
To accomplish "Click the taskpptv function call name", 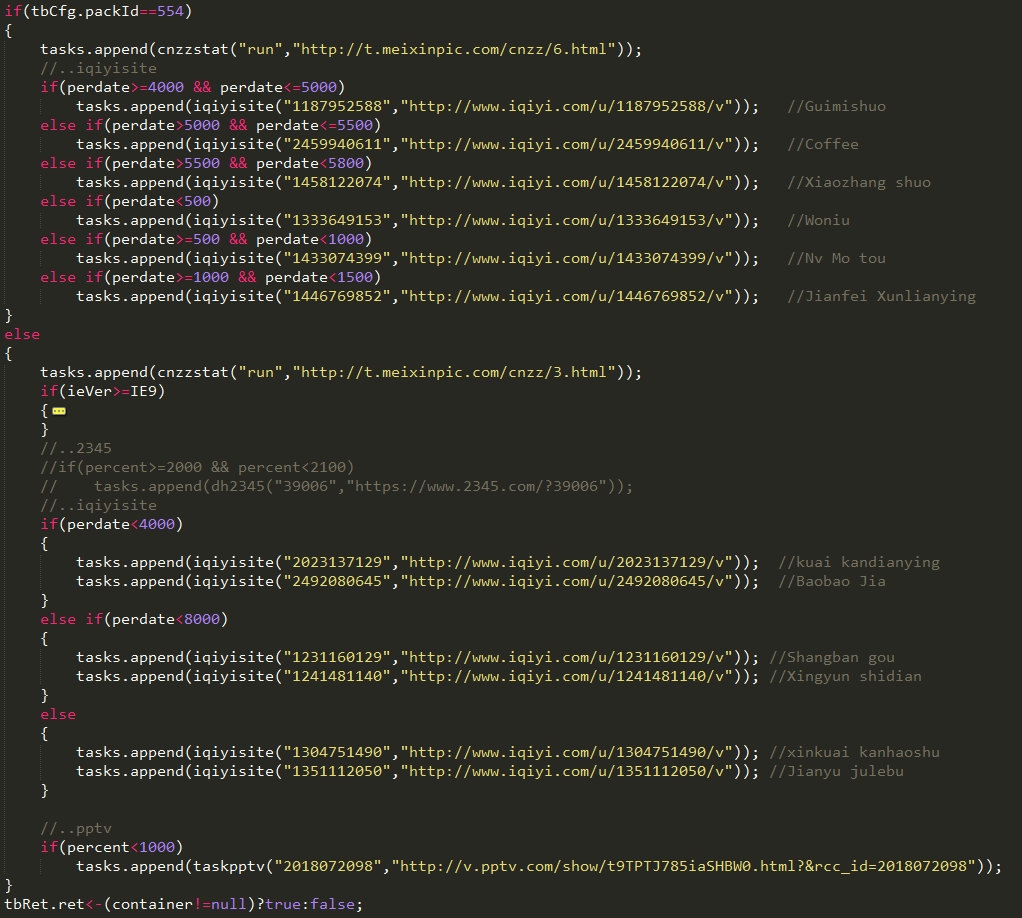I will point(228,866).
